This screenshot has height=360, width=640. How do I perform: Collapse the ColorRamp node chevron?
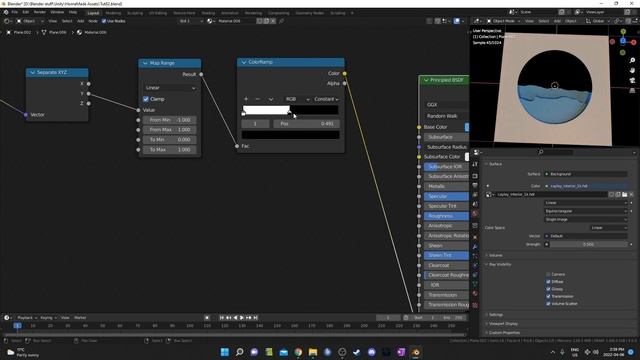click(244, 62)
